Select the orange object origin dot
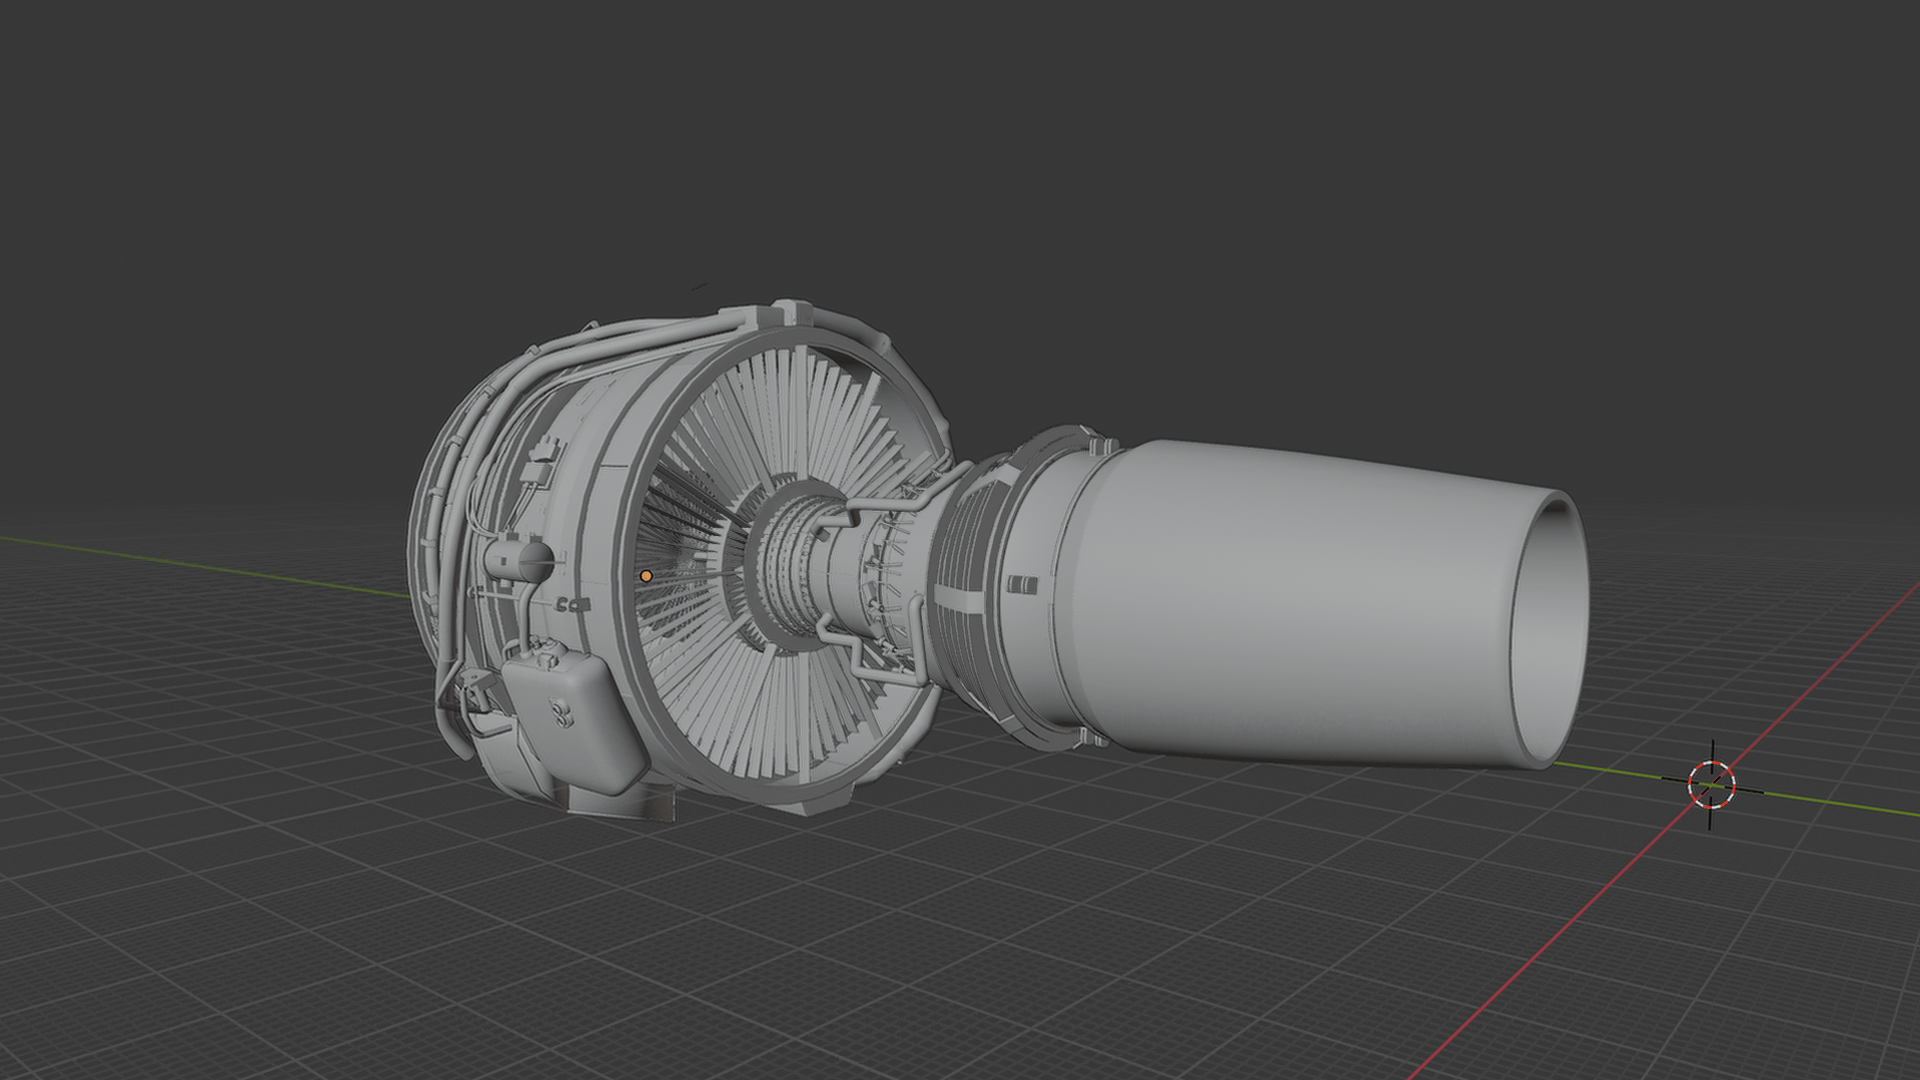This screenshot has width=1920, height=1080. pos(646,576)
